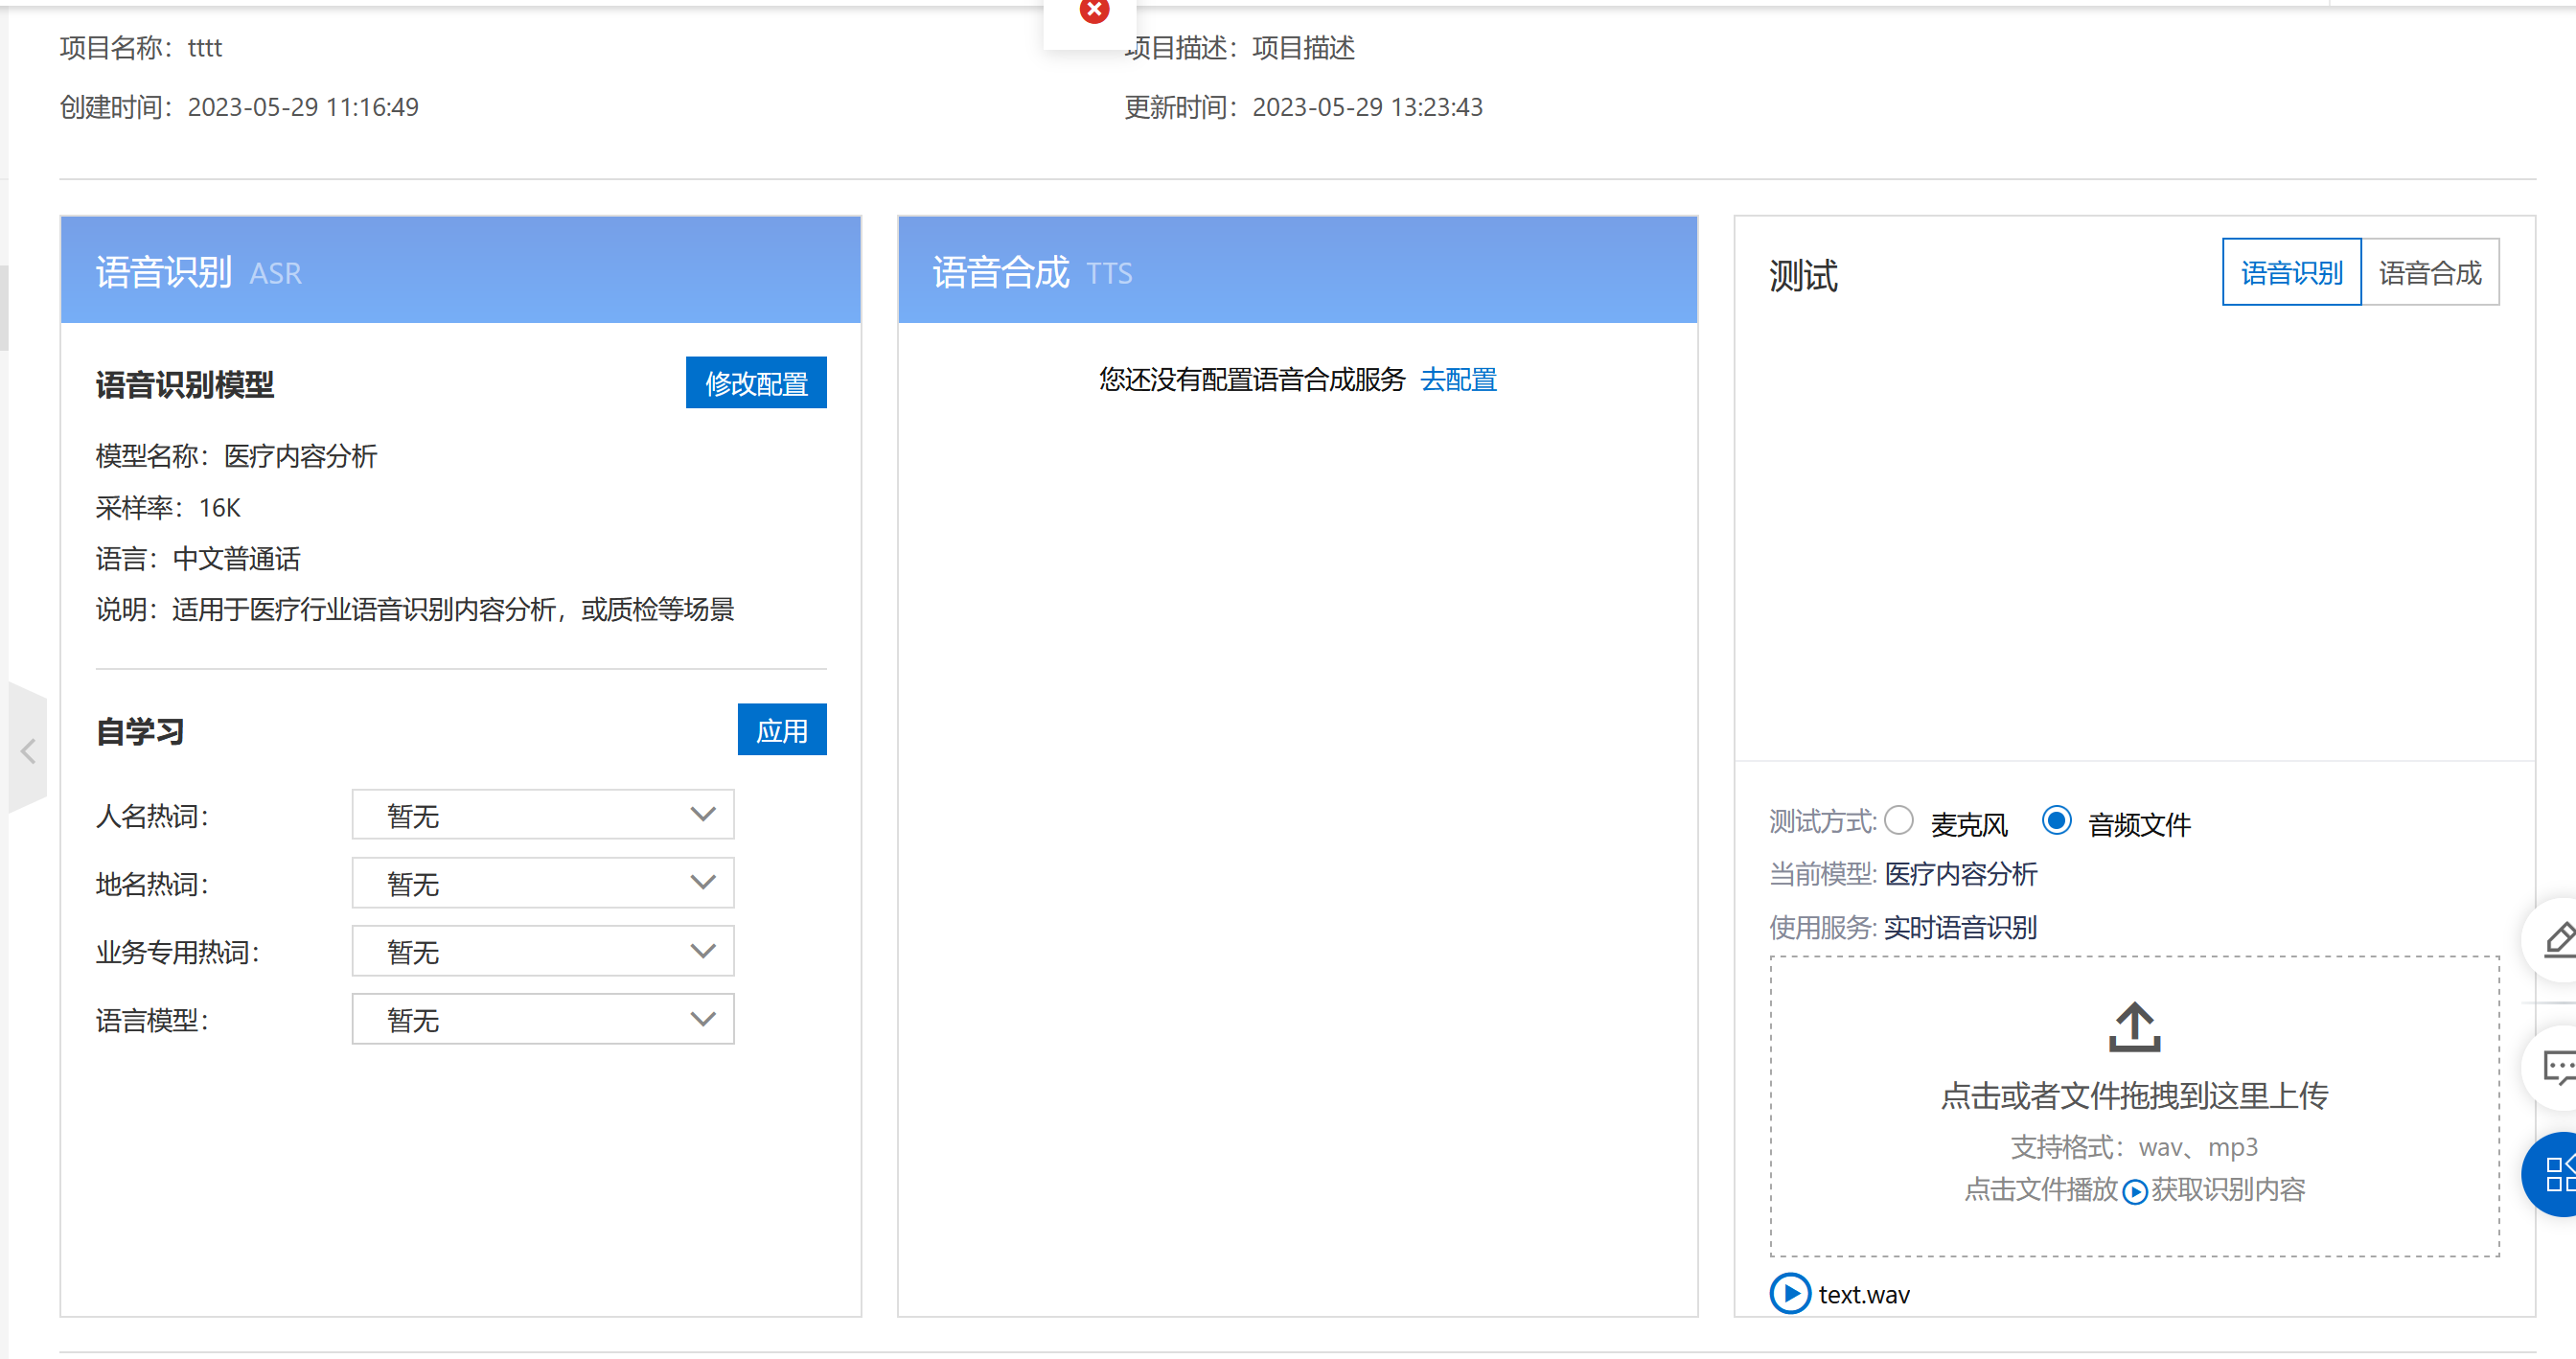
Task: Open 语言模型 dropdown
Action: pos(543,1019)
